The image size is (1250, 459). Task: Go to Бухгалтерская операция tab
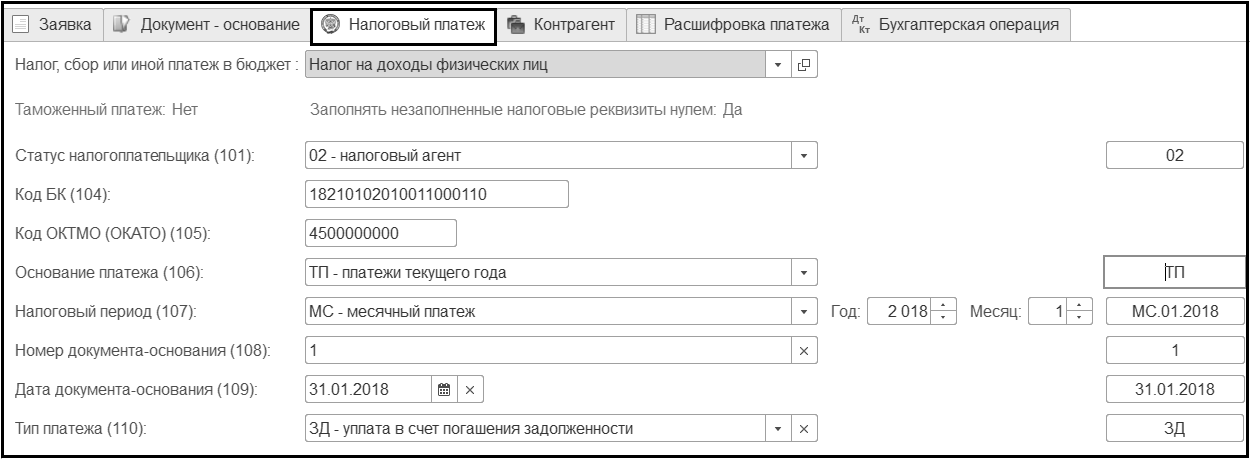coord(954,24)
